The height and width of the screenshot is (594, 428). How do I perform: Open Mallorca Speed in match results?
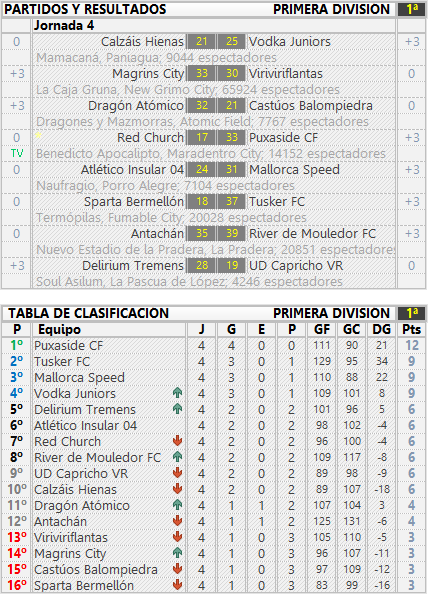pyautogui.click(x=294, y=169)
